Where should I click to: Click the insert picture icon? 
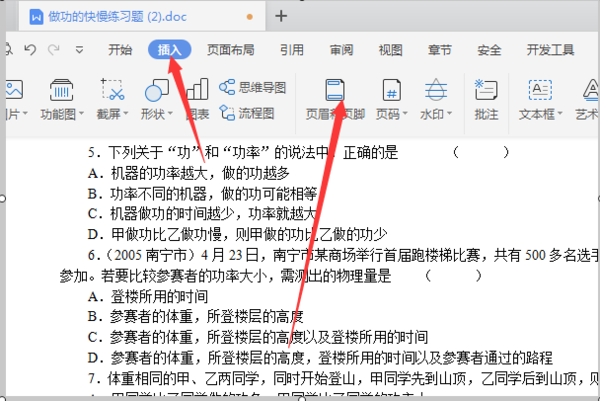15,90
